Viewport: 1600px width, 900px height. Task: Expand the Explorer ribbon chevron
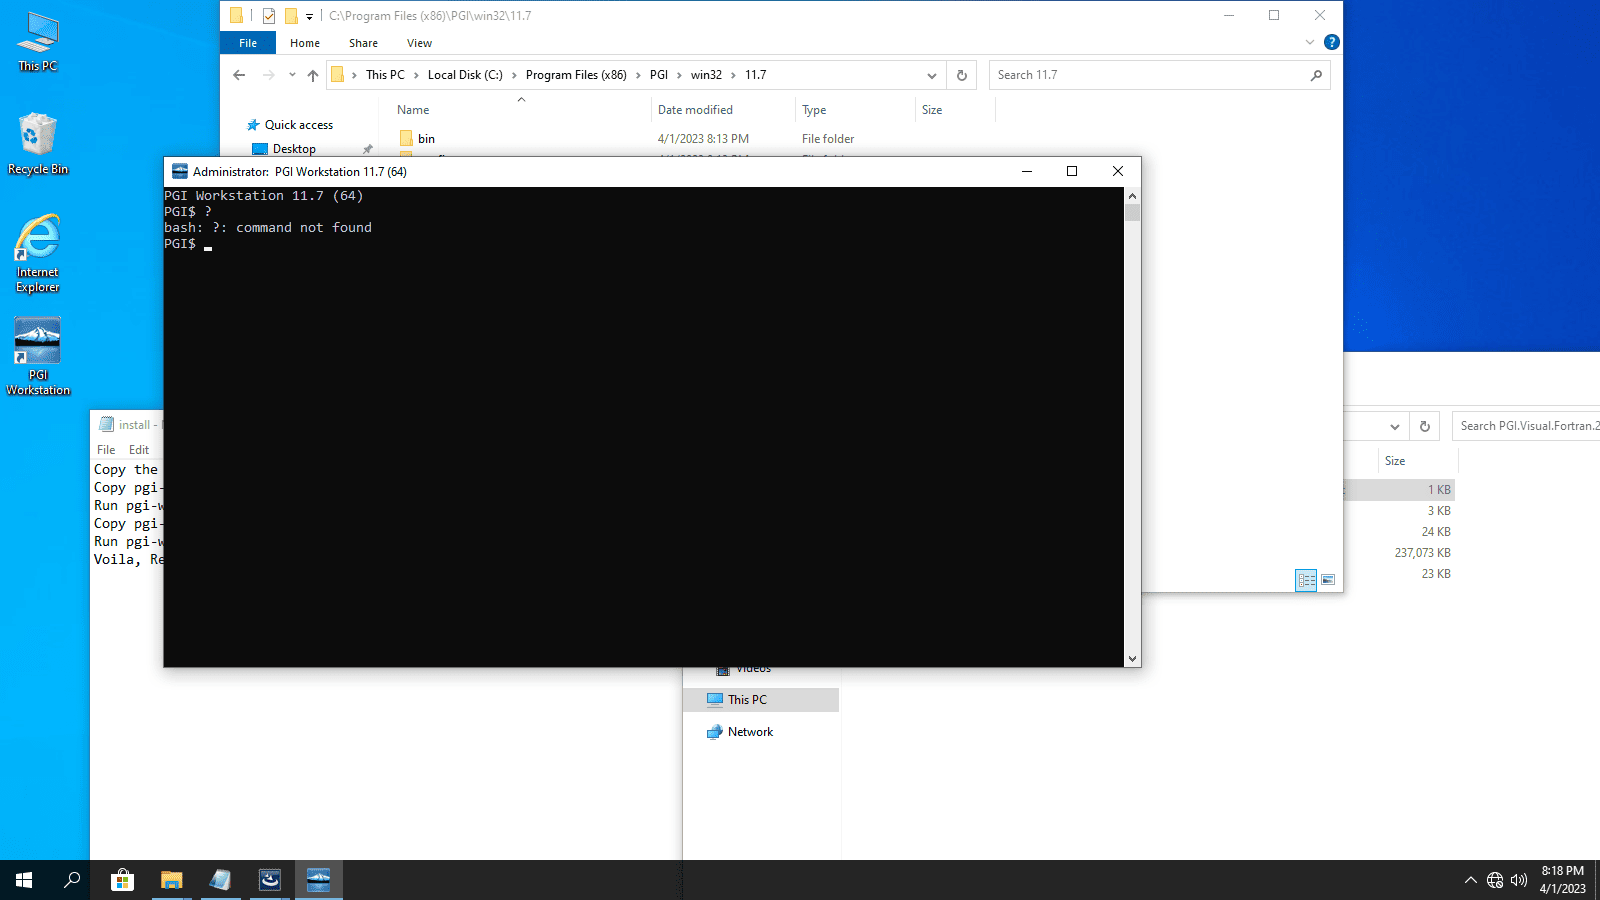coord(1310,42)
